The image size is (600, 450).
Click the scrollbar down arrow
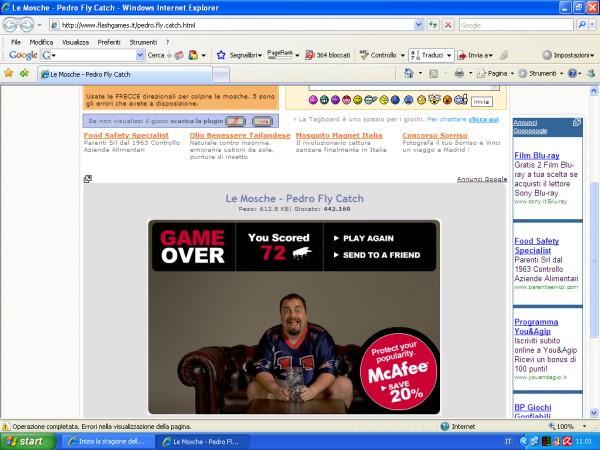point(594,413)
